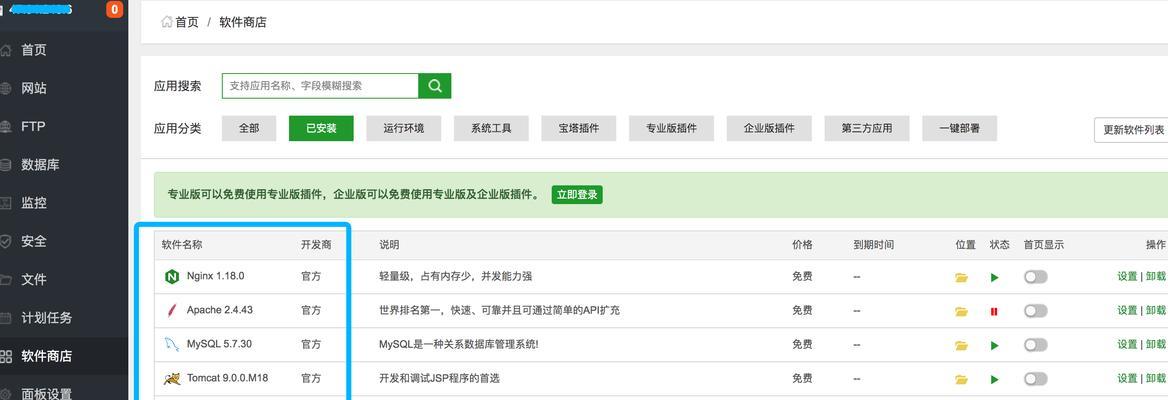Select the 一键部署 category tab

[959, 128]
